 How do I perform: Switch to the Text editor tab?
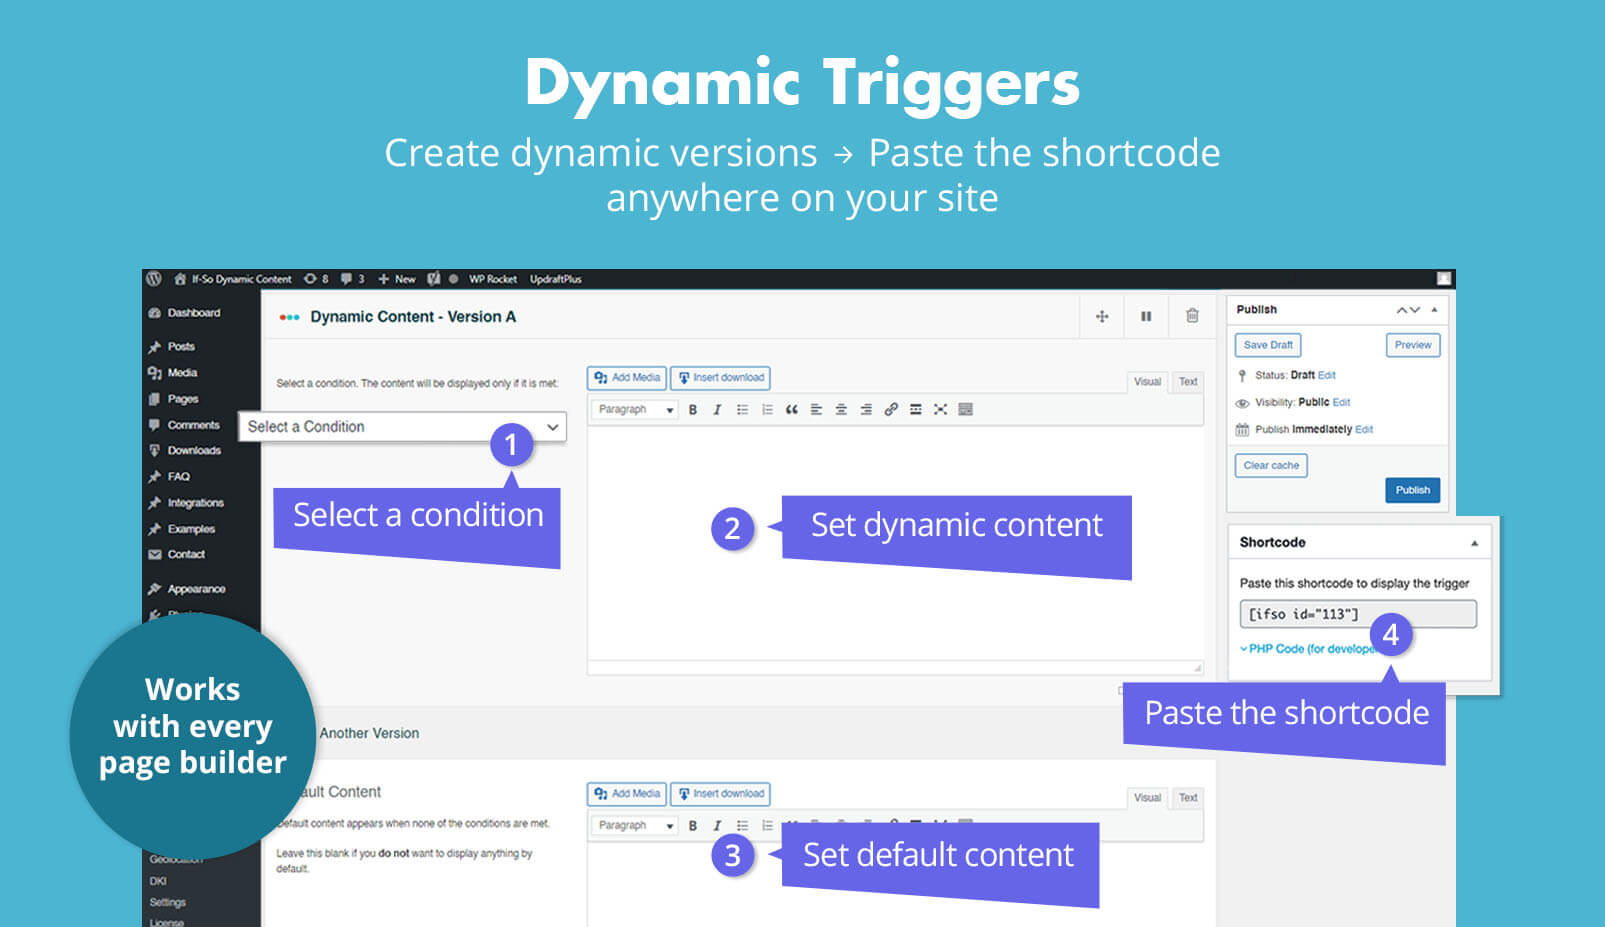pyautogui.click(x=1188, y=381)
